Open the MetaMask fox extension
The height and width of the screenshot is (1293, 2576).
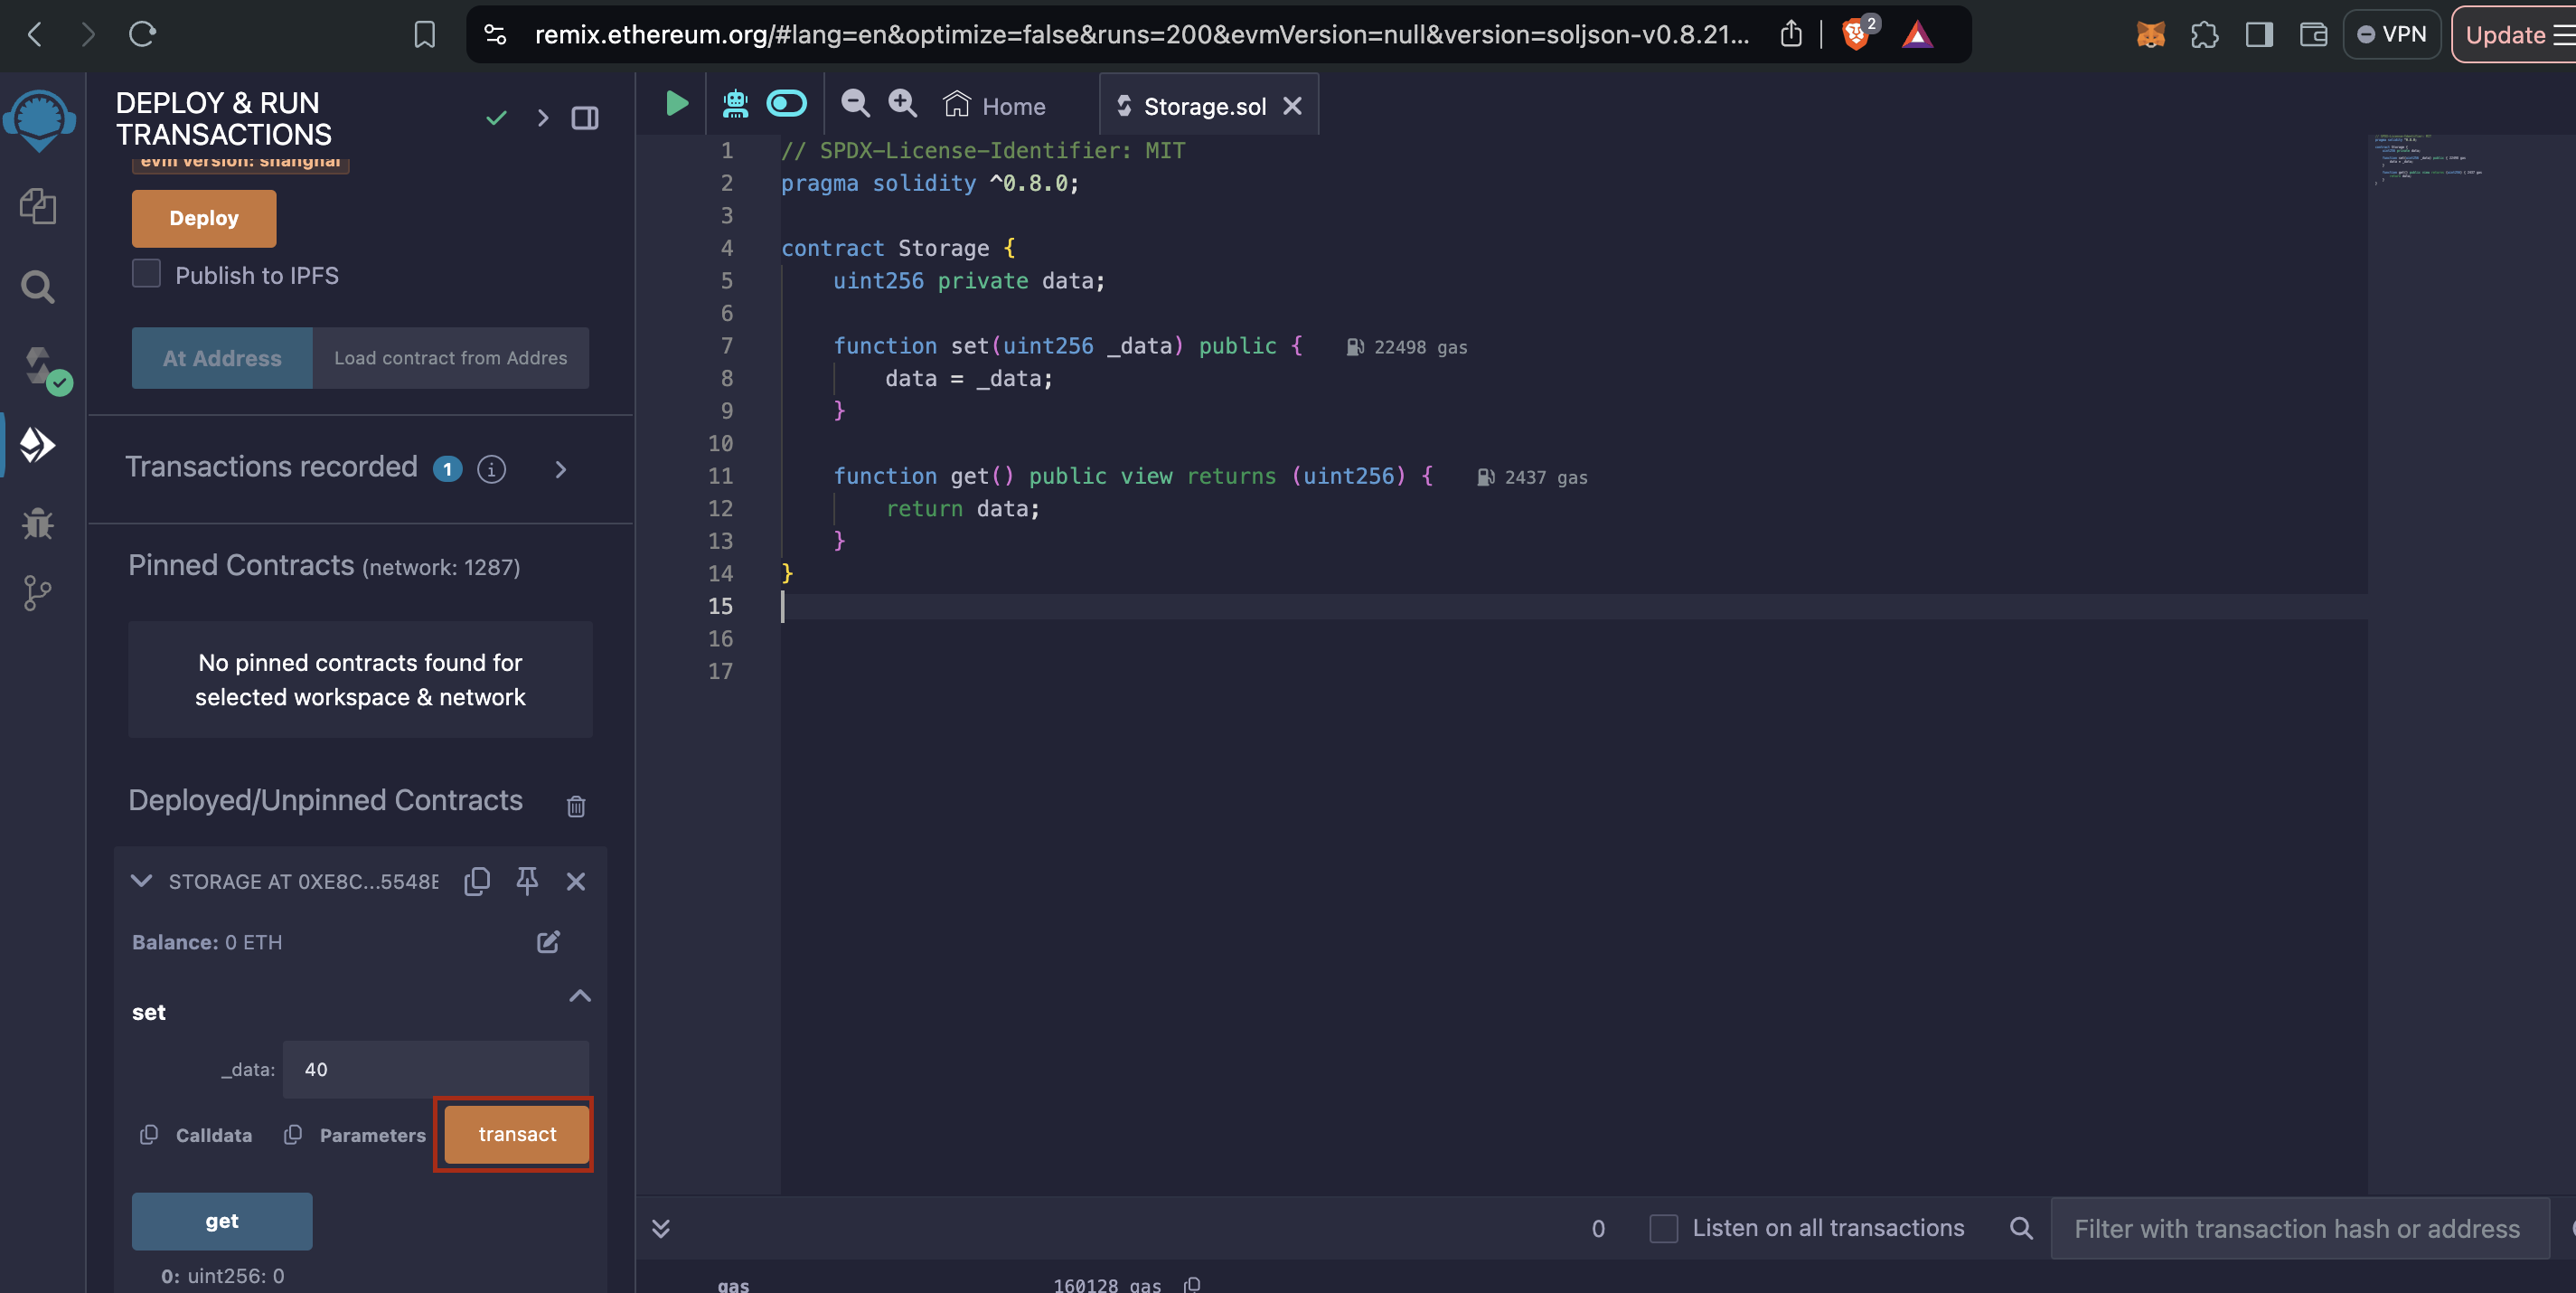[2150, 35]
